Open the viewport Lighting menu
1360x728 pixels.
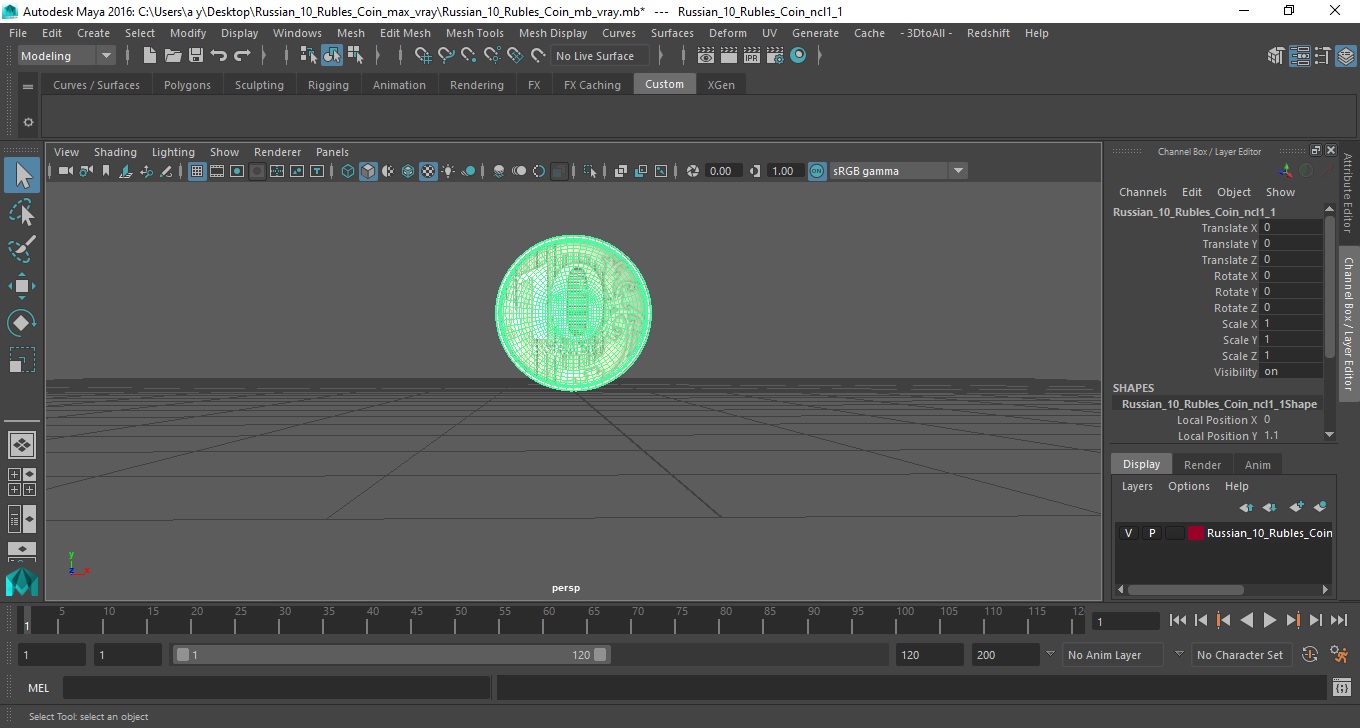point(173,152)
